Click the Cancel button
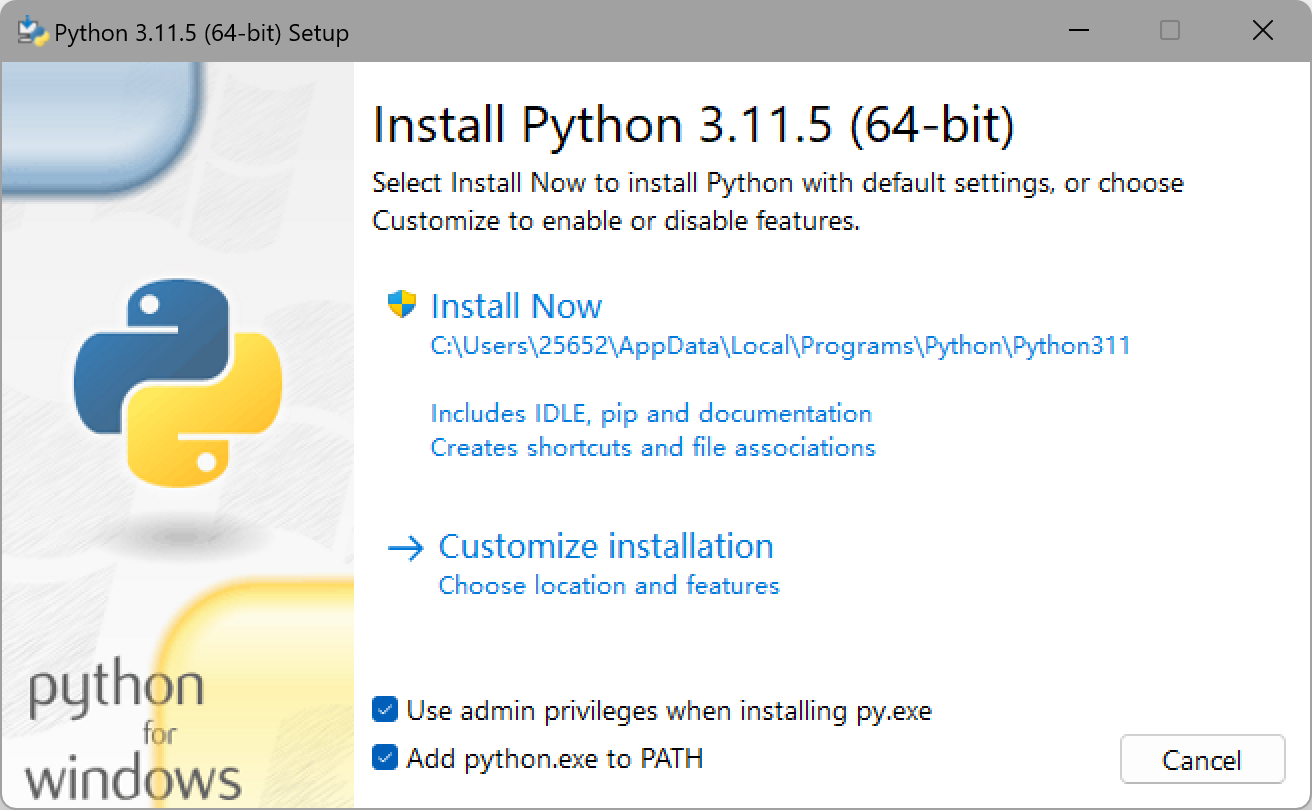 pos(1202,760)
